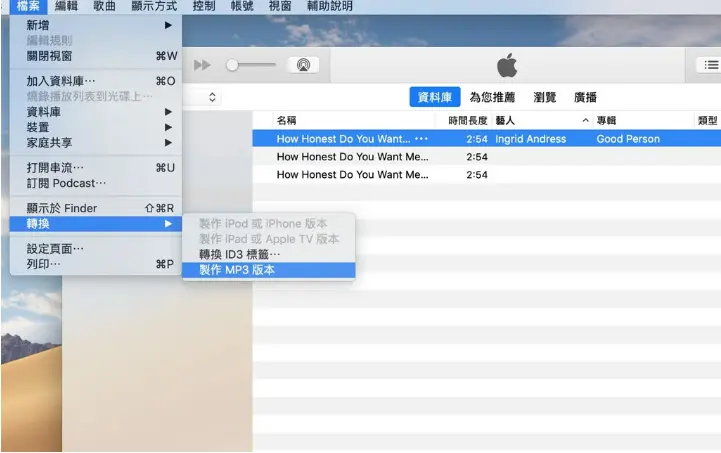Viewport: 721px width, 453px height.
Task: Switch to the 資料庫 tab
Action: click(x=435, y=97)
